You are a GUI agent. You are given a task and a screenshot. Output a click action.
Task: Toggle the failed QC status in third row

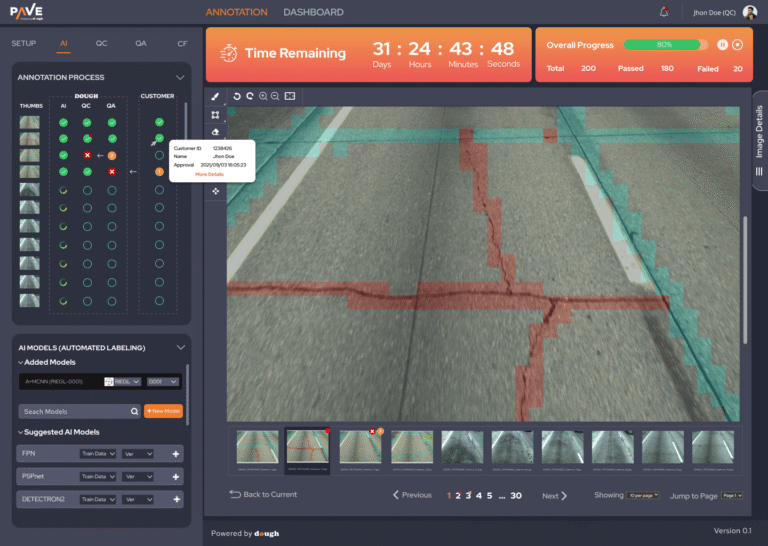click(x=87, y=156)
